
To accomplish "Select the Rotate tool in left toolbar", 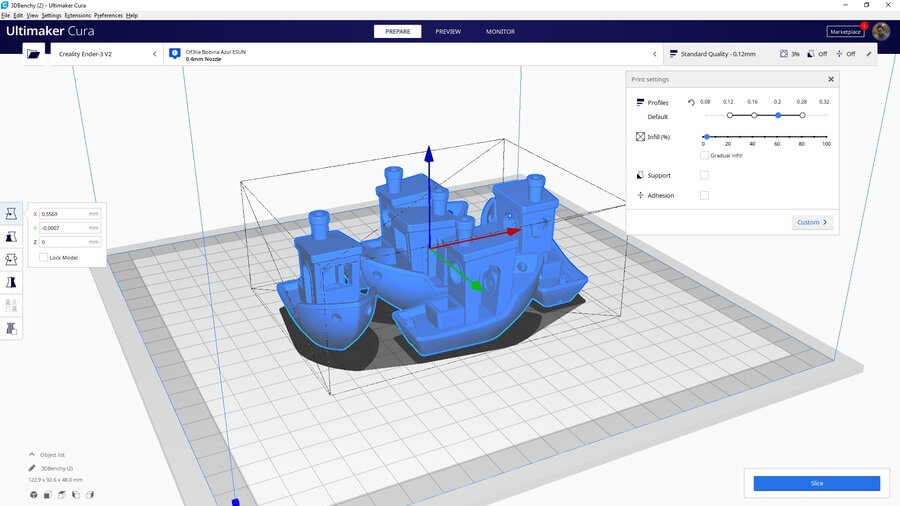I will [11, 259].
